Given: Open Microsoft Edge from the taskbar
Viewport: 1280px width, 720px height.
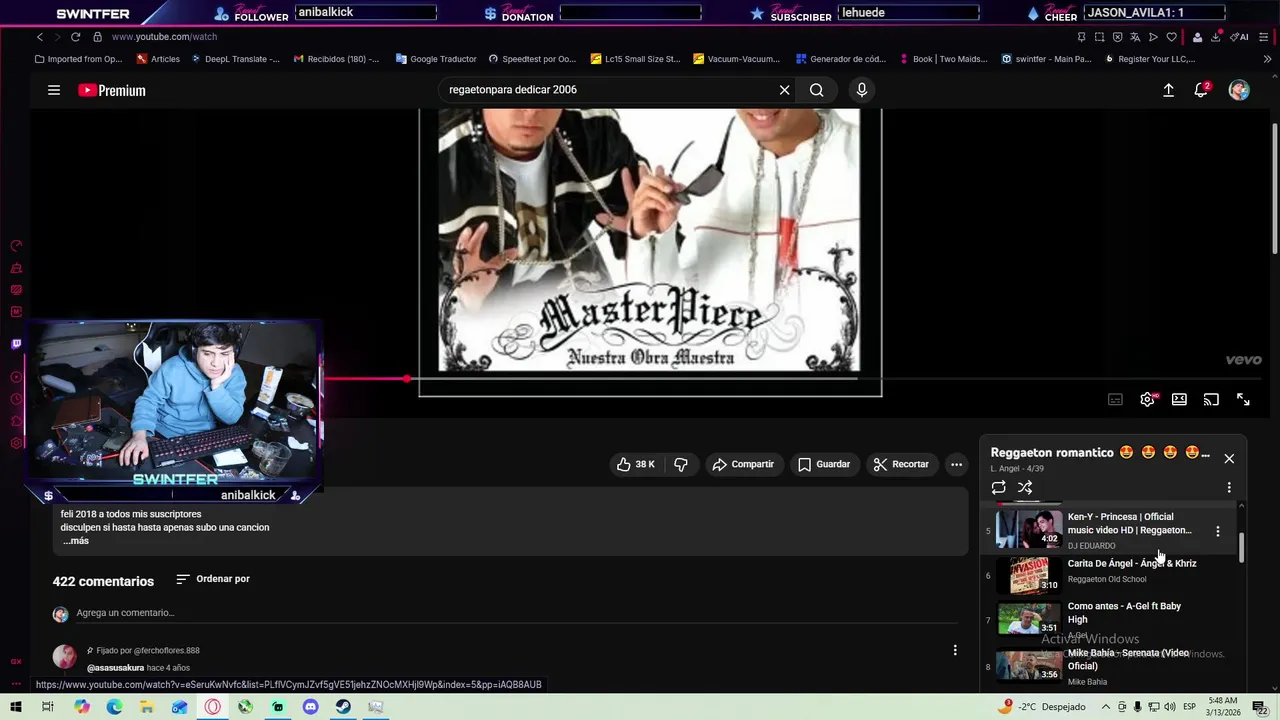Looking at the screenshot, I should 114,707.
